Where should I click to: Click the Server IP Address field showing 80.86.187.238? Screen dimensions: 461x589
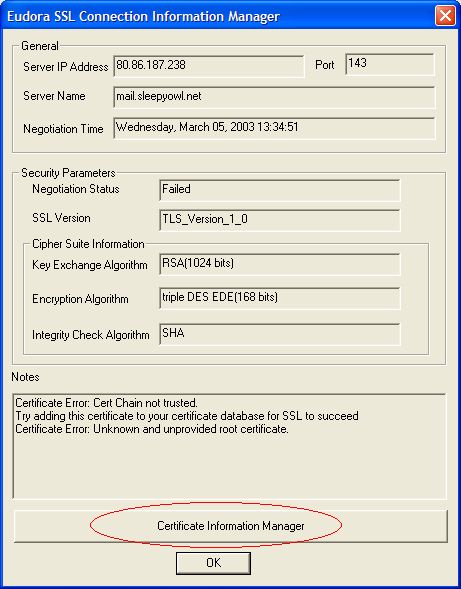click(209, 66)
